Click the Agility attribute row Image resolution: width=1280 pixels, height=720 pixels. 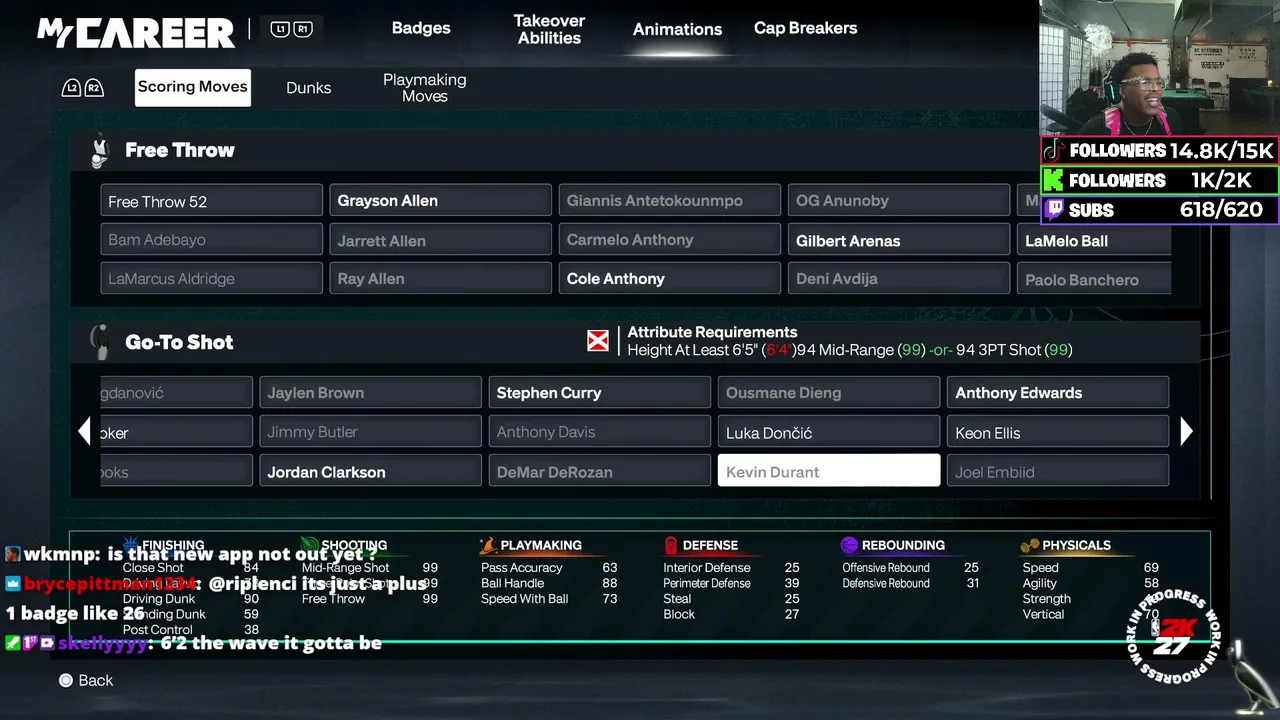point(1091,583)
